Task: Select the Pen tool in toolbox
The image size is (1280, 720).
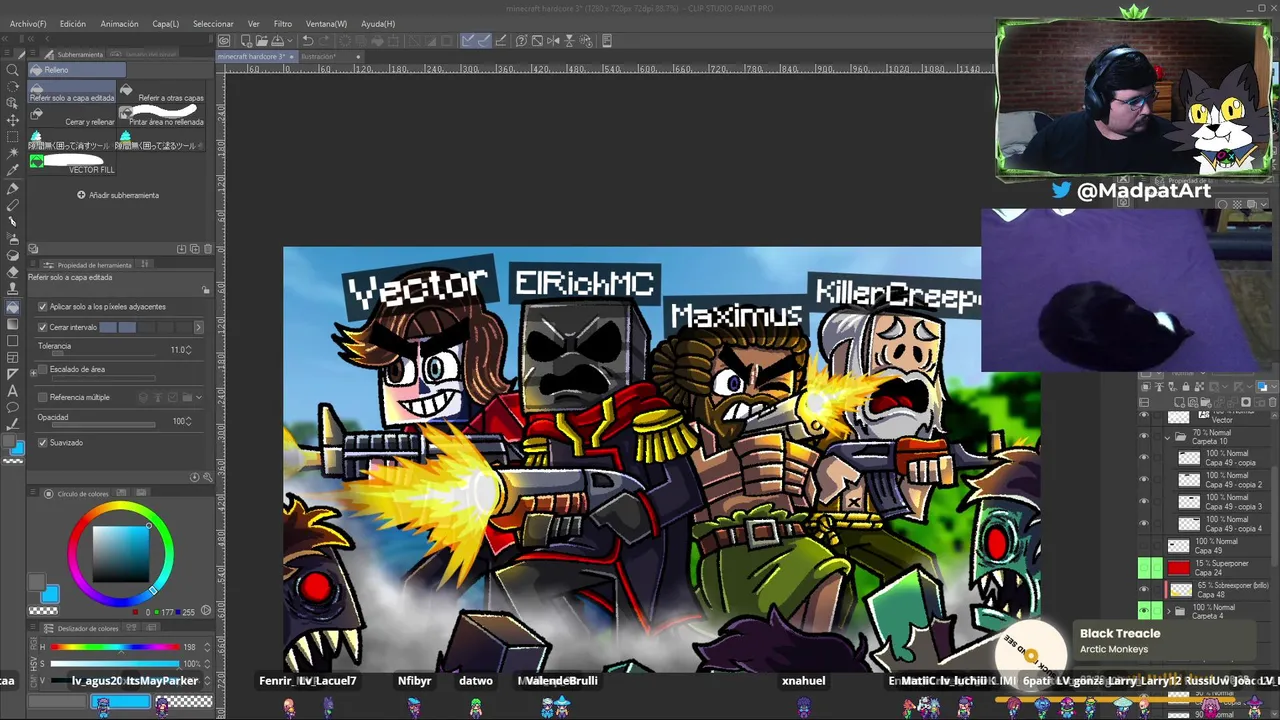Action: 12,188
